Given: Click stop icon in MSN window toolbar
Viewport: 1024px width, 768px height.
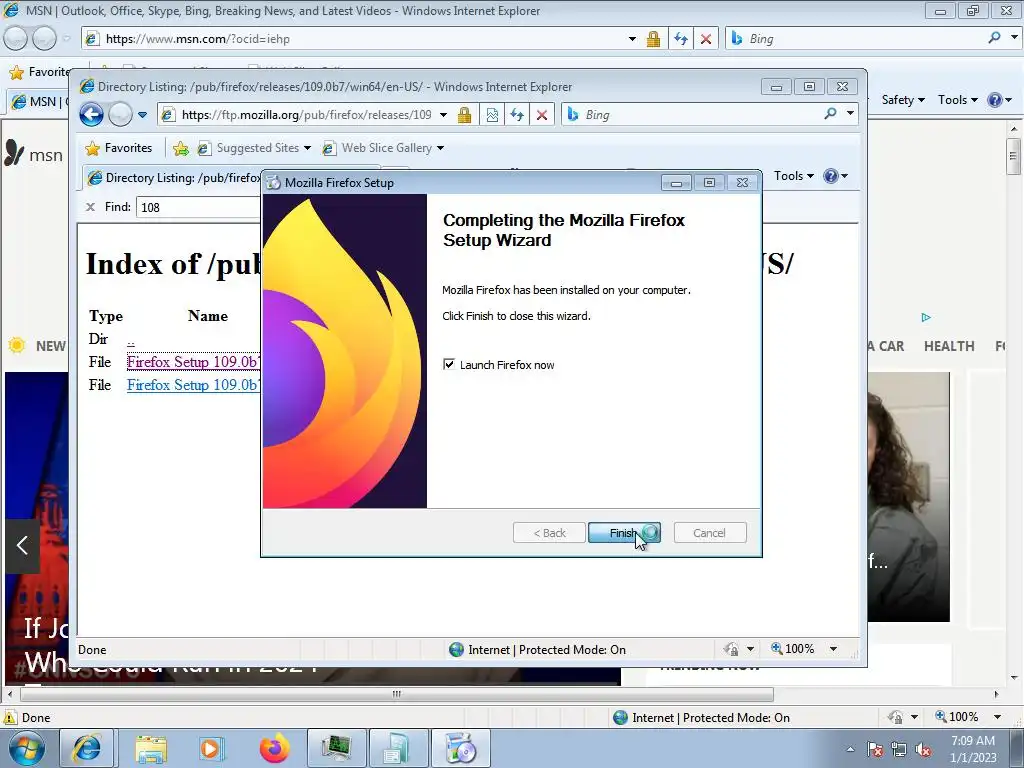Looking at the screenshot, I should point(706,39).
